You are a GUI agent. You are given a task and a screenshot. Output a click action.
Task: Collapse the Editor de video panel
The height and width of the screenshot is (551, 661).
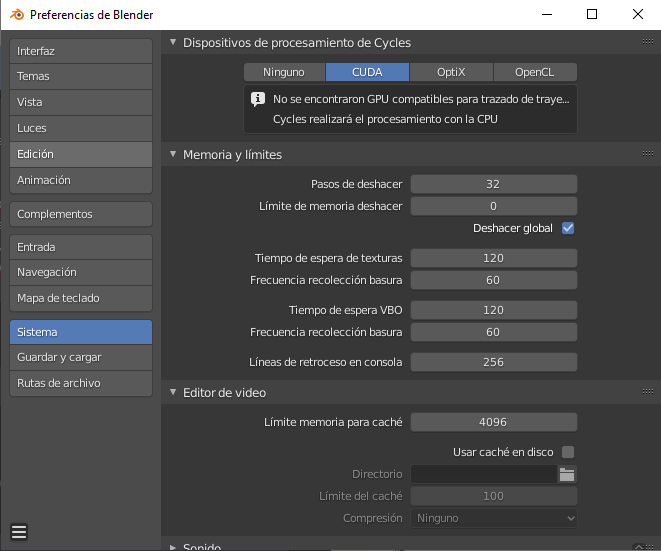[173, 392]
